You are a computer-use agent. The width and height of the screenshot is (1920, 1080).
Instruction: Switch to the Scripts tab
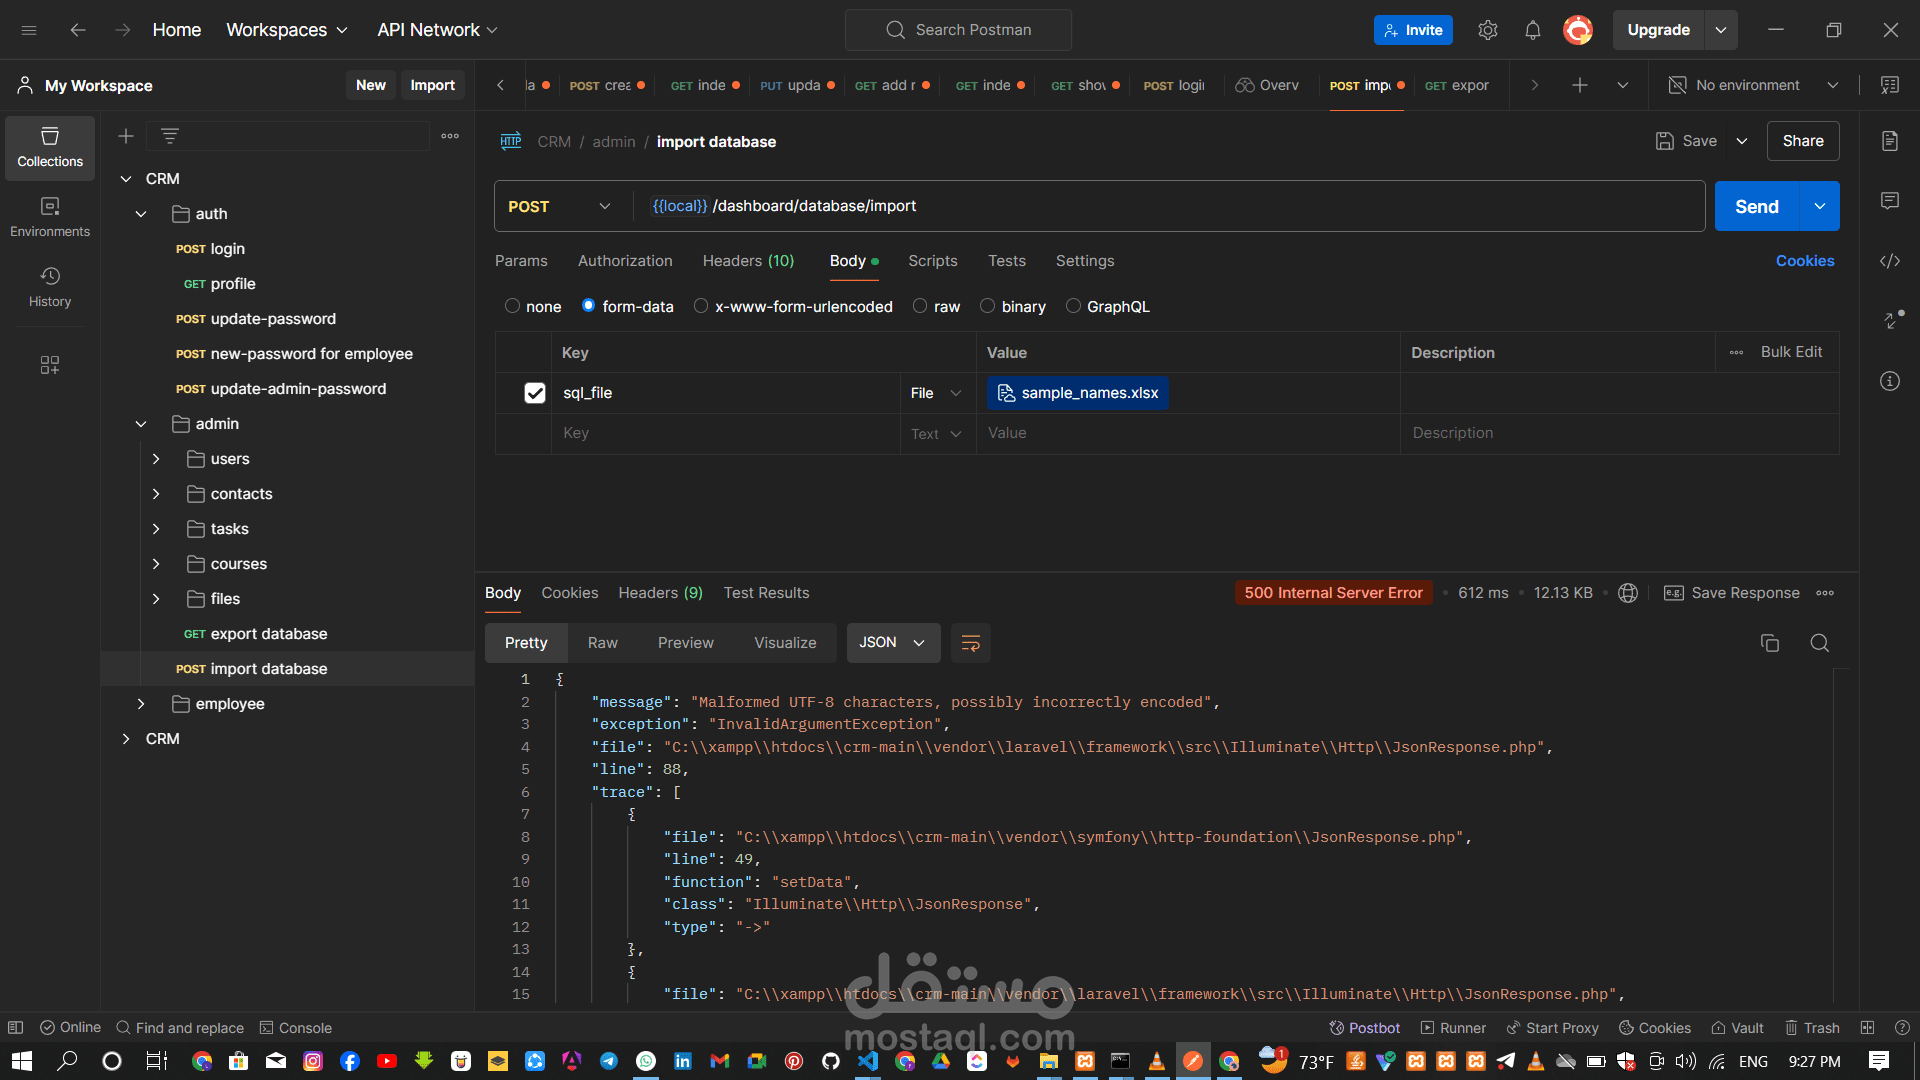point(933,261)
